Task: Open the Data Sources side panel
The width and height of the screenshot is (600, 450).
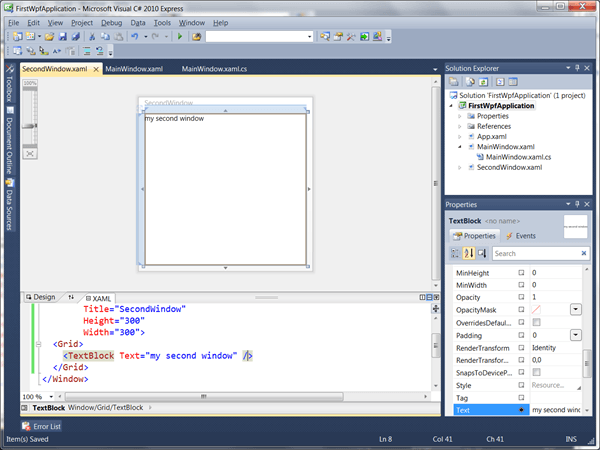Action: click(x=9, y=204)
